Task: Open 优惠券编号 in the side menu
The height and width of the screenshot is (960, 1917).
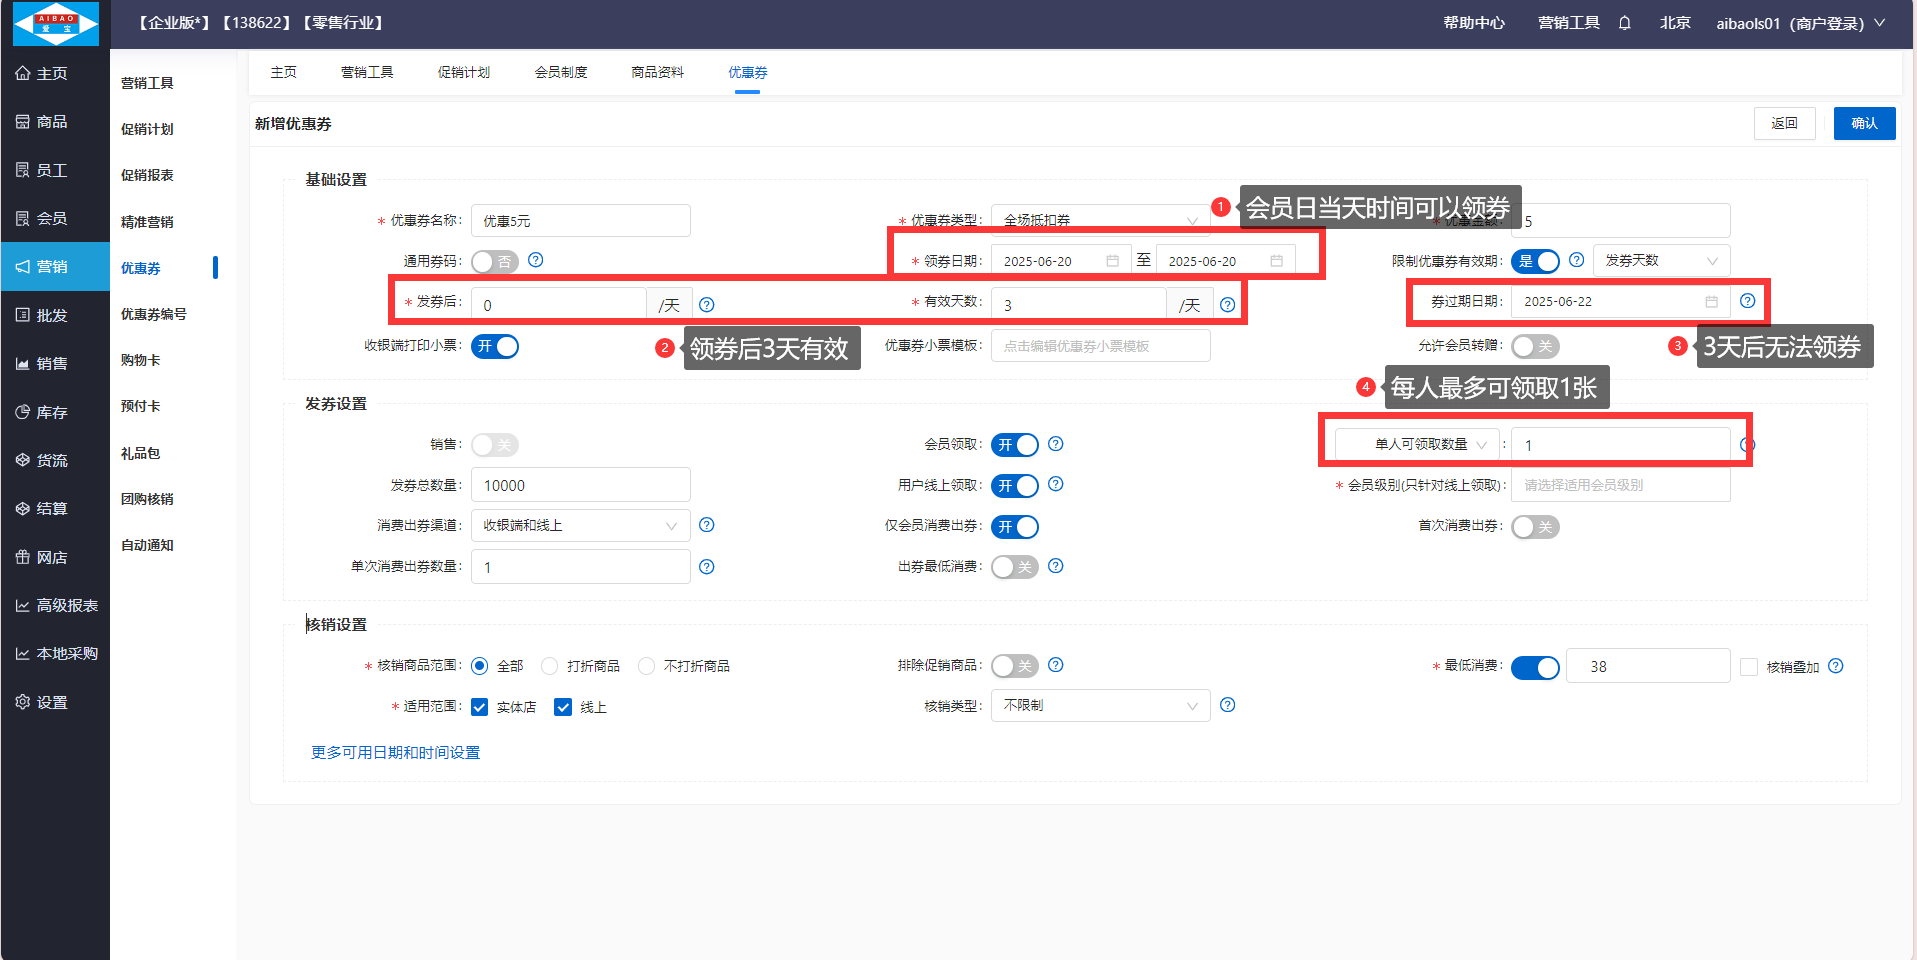Action: coord(154,314)
